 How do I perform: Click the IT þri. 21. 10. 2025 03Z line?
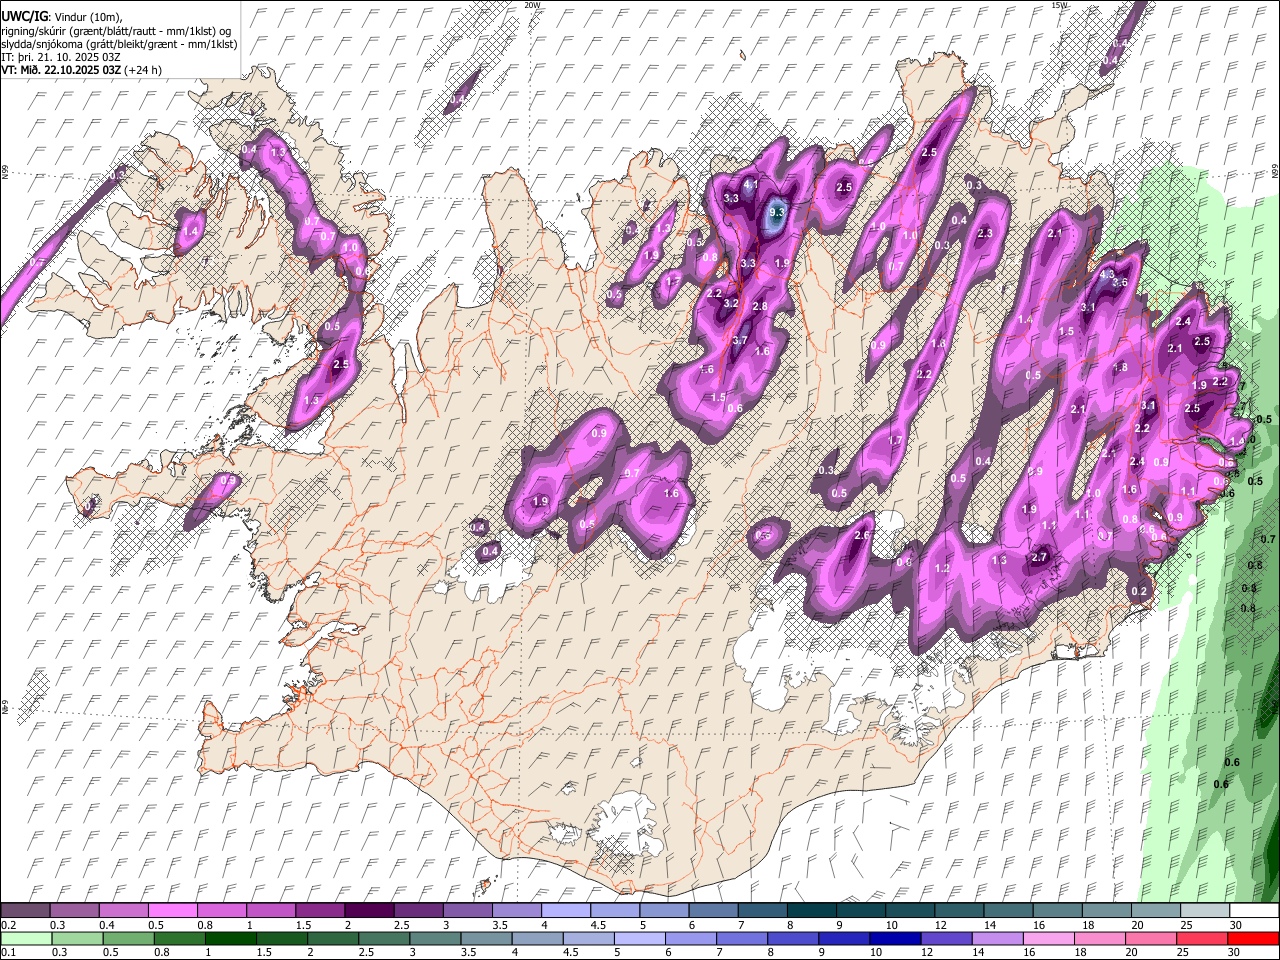click(x=61, y=57)
